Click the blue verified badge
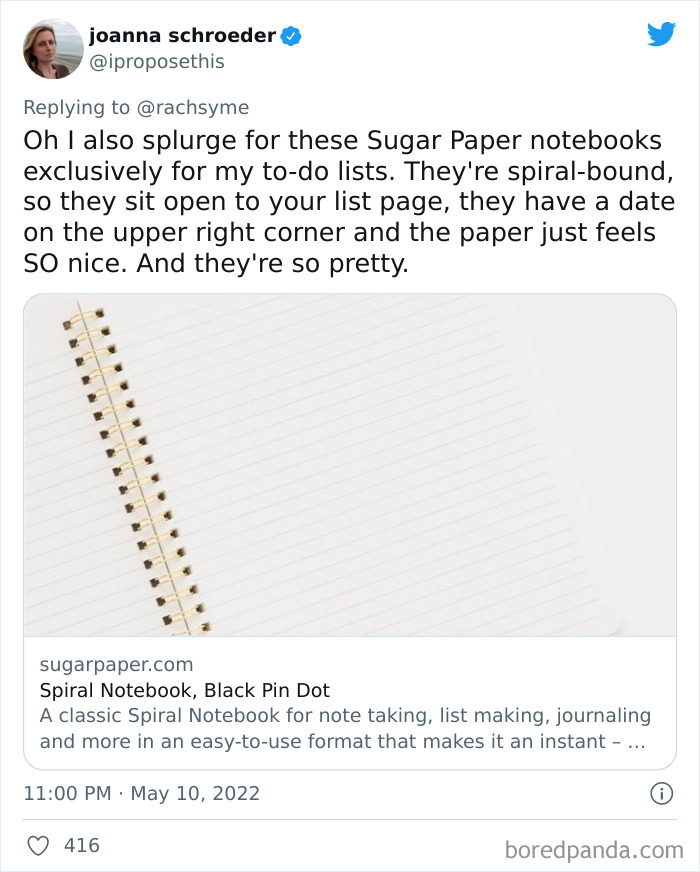The height and width of the screenshot is (872, 700). pos(291,37)
